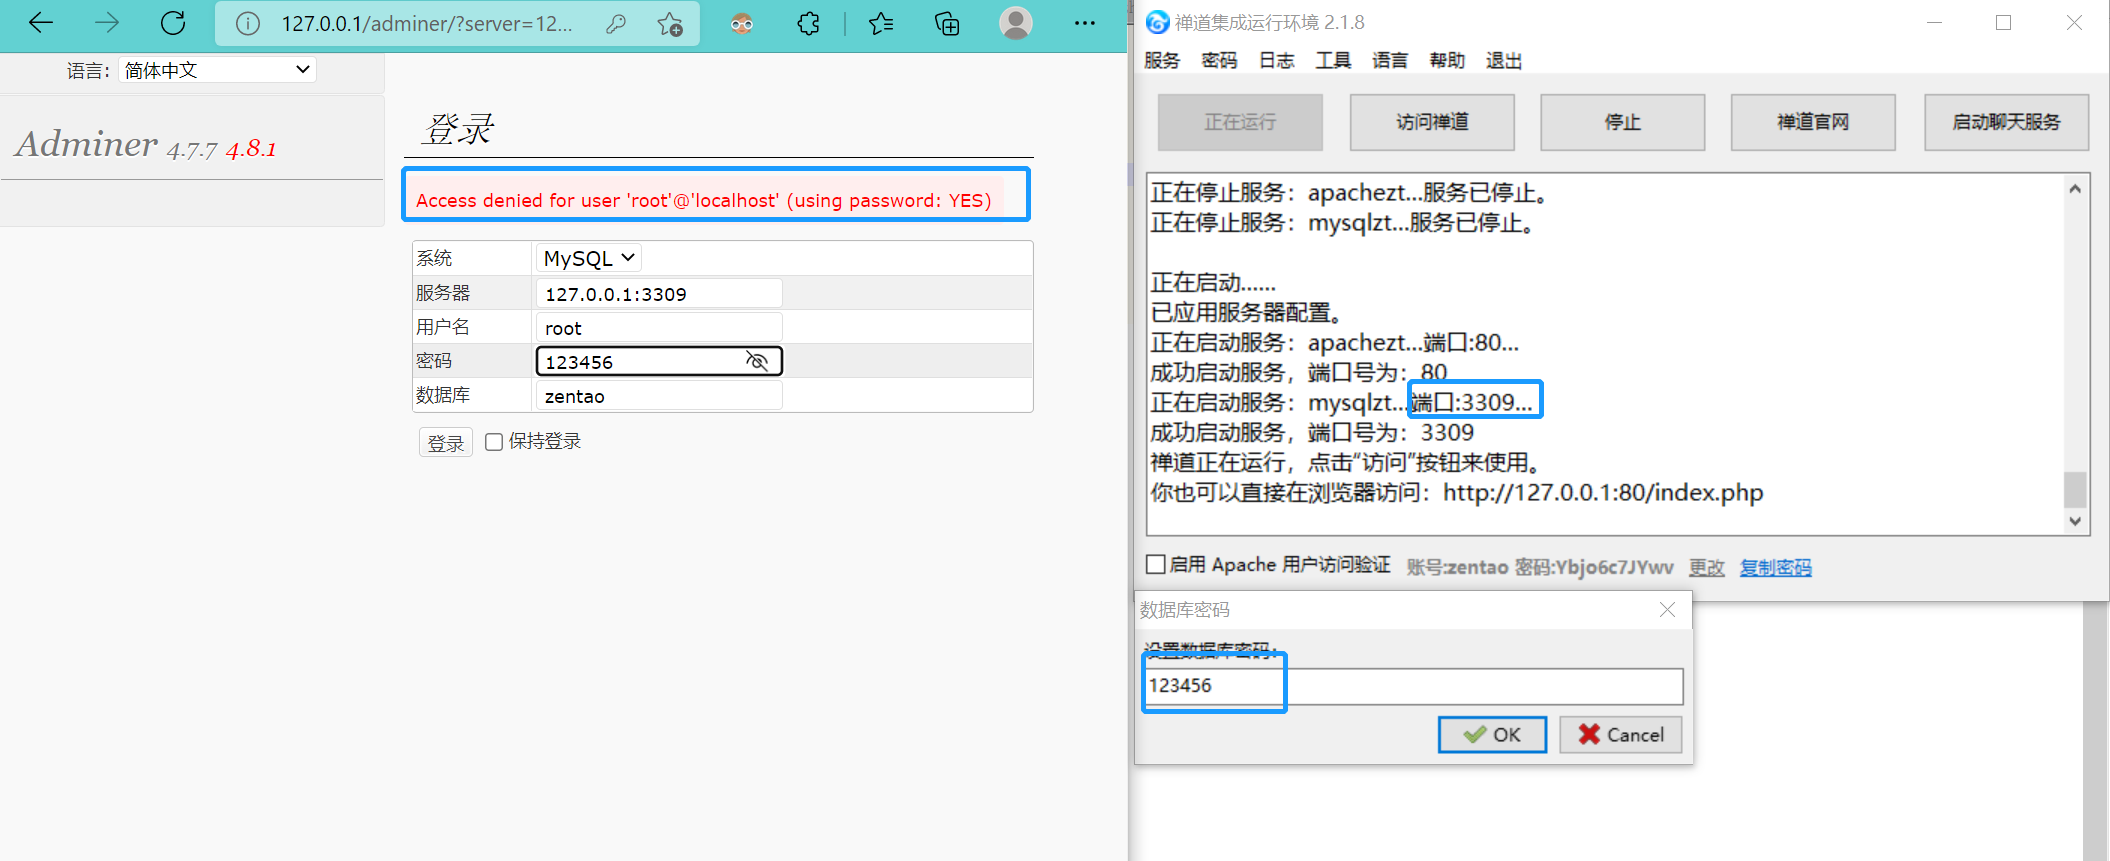Close the ZenTao runtime window
Viewport: 2110px width, 861px height.
(2074, 22)
